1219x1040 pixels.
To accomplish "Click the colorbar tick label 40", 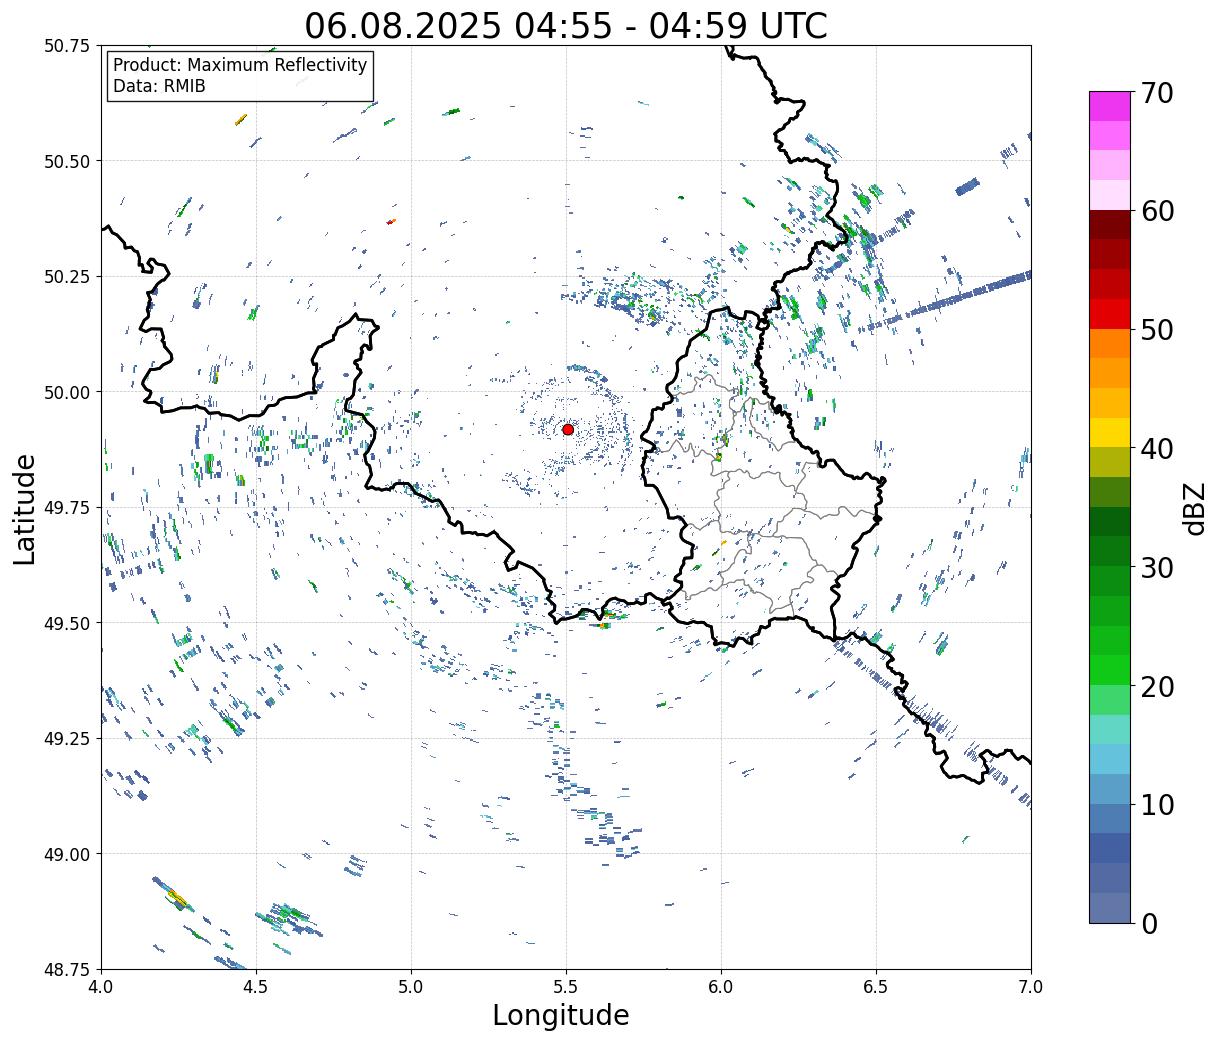I will [x=1157, y=449].
